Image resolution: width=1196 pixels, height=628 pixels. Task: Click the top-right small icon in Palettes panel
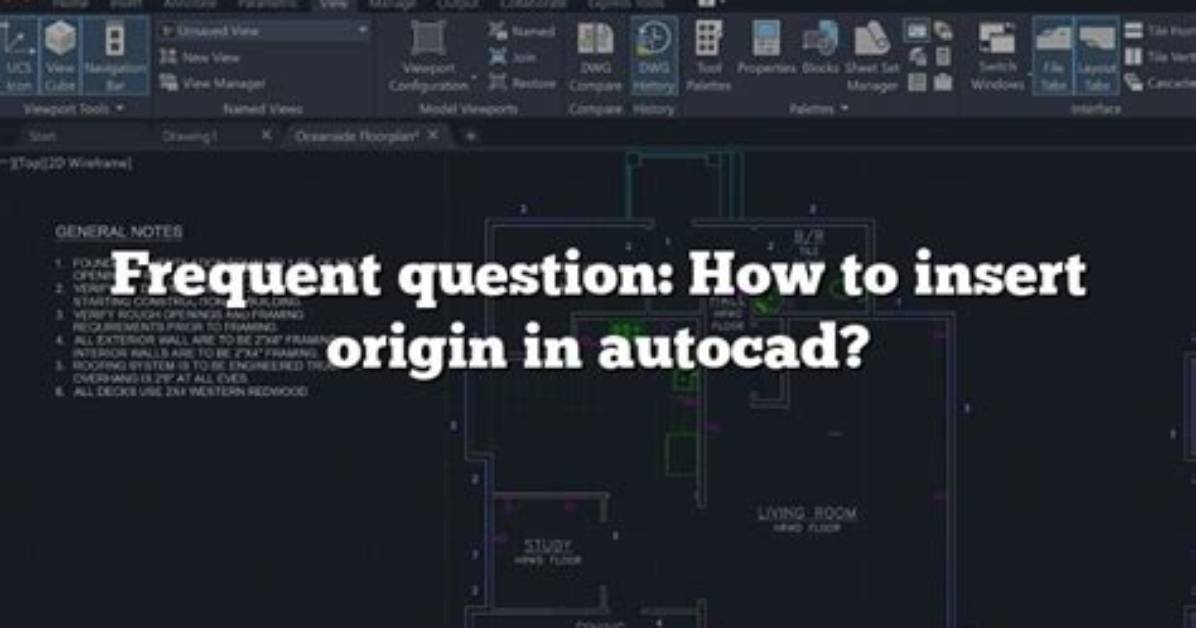(x=944, y=31)
